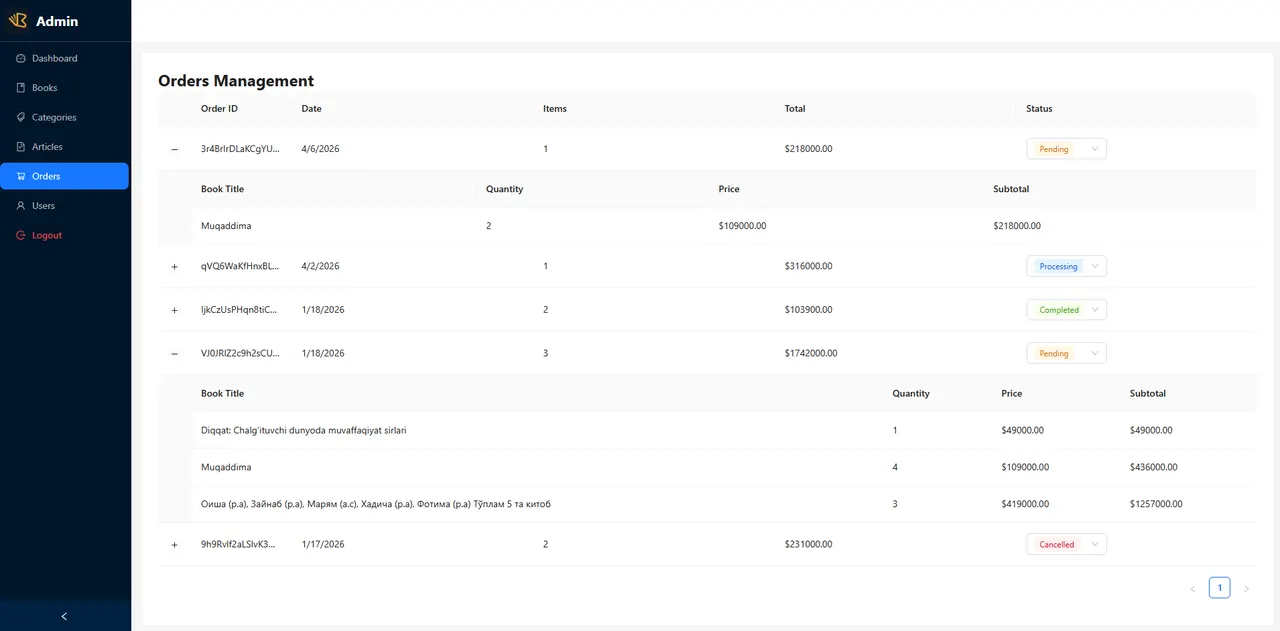Expand order IjkCzUsPHqn8tiC row details
The width and height of the screenshot is (1280, 631).
coord(174,310)
